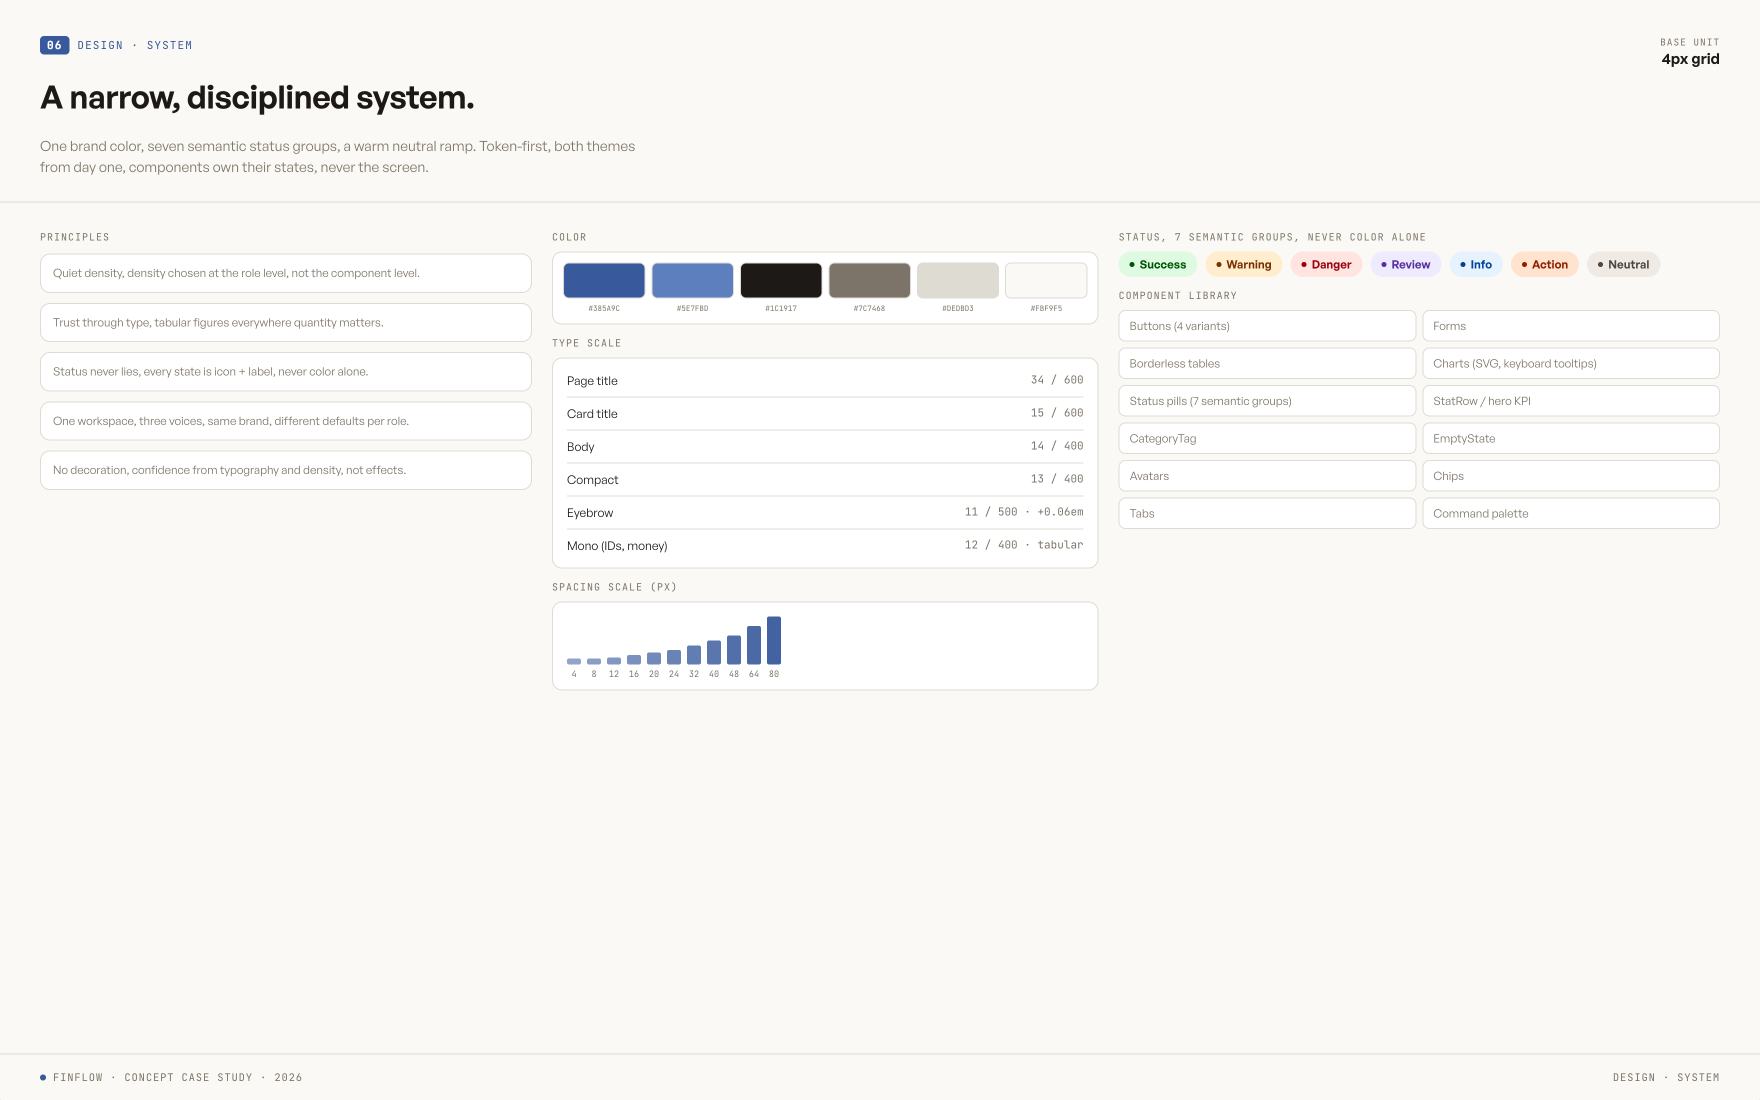The height and width of the screenshot is (1100, 1760).
Task: Select the 'Quiet density' principle card
Action: click(x=286, y=273)
